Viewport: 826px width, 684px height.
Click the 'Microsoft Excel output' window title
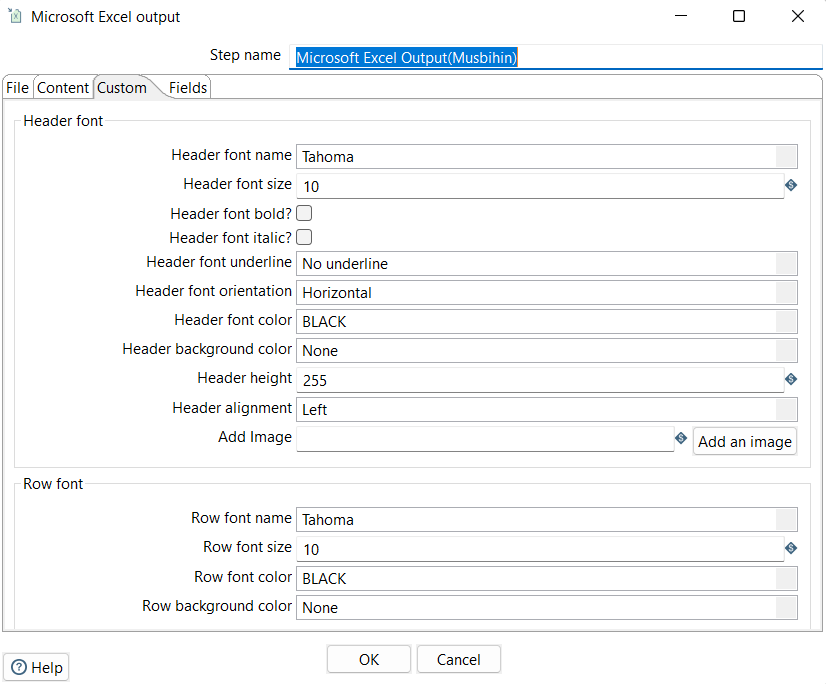point(105,17)
